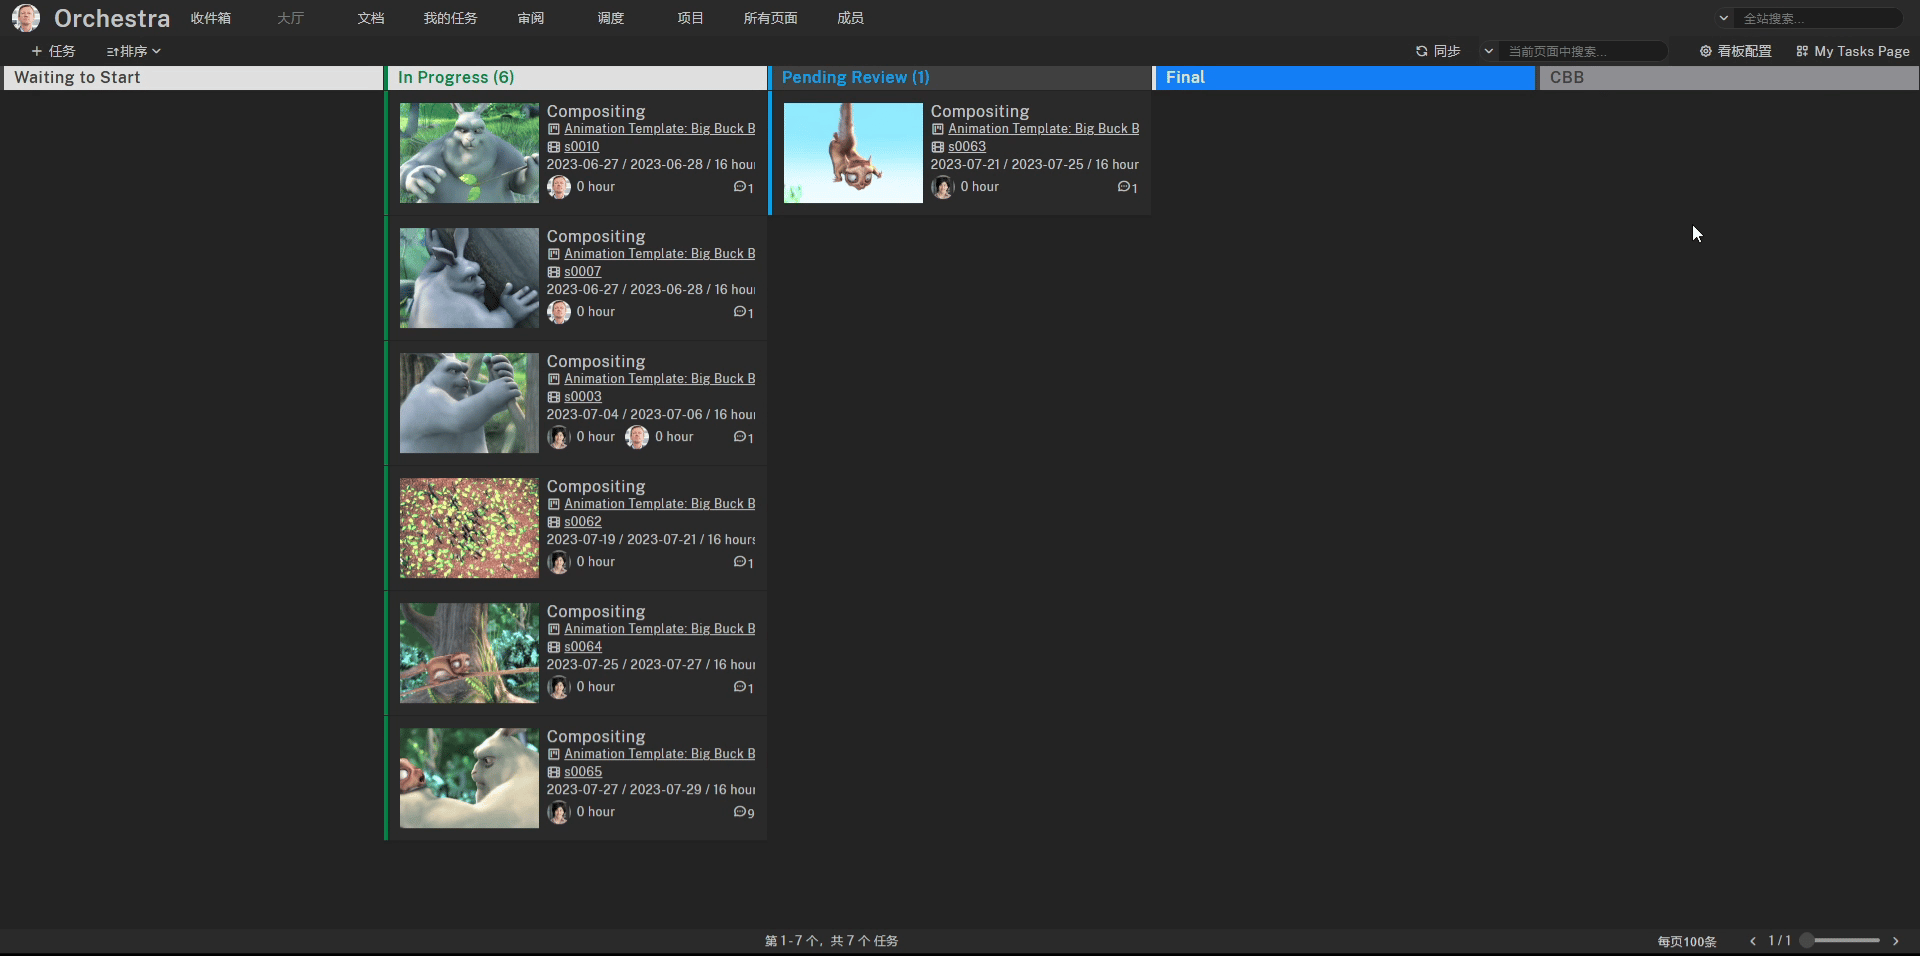This screenshot has height=956, width=1920.
Task: Open the s0010 bunny thumbnail
Action: click(469, 153)
